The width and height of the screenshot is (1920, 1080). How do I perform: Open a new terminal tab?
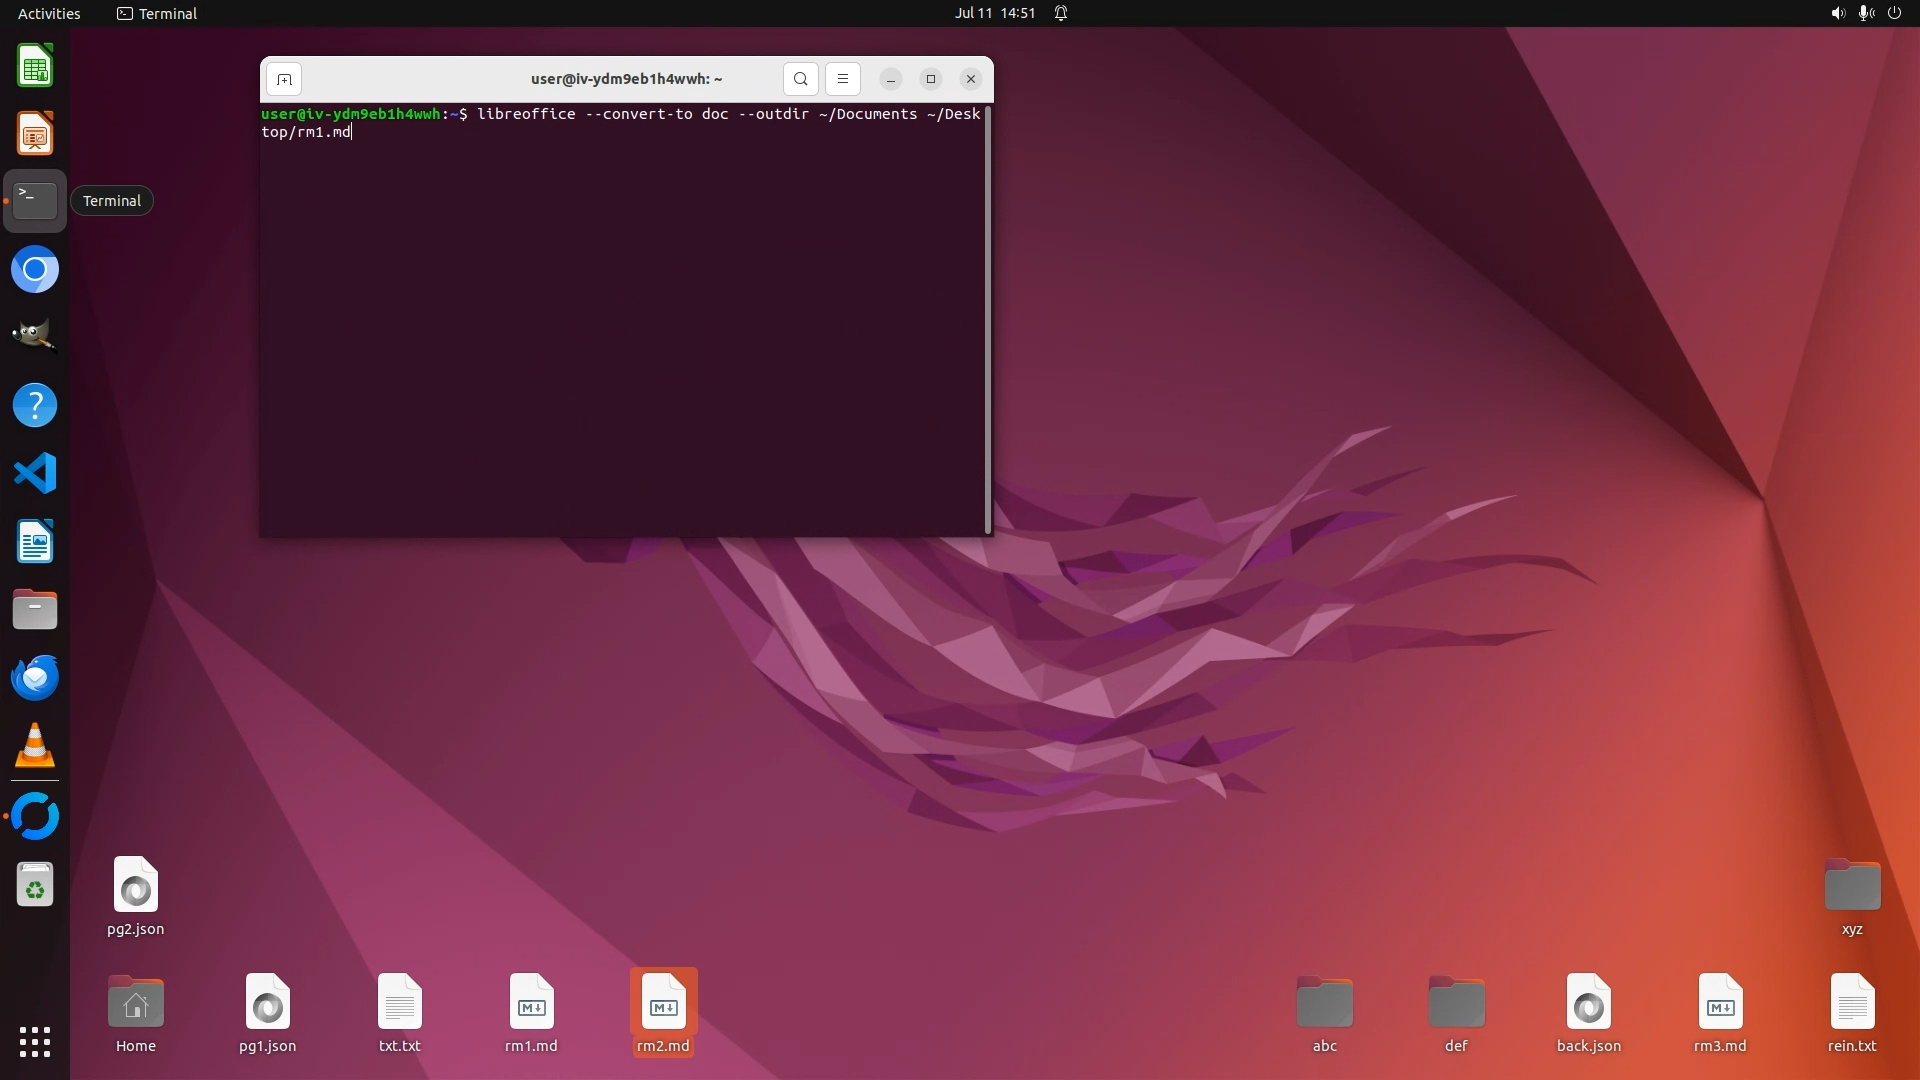click(x=284, y=79)
